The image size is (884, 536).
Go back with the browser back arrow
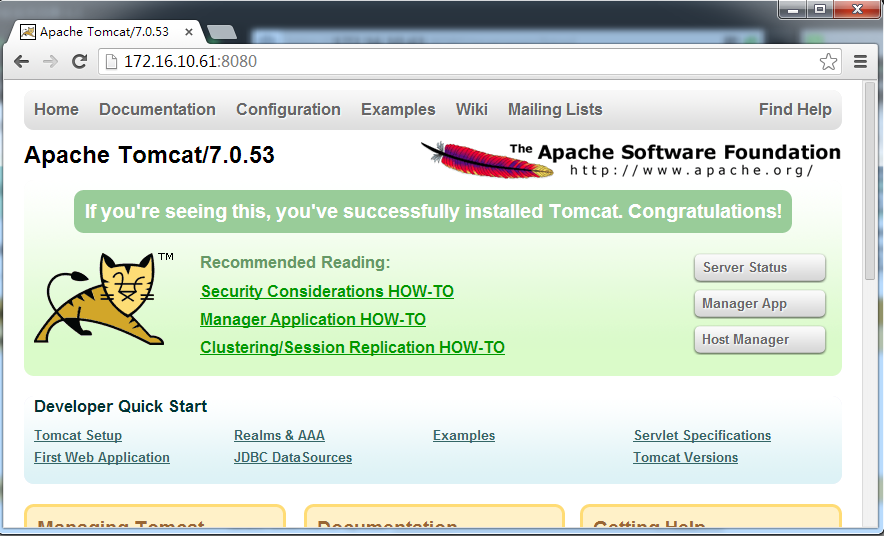pyautogui.click(x=21, y=61)
